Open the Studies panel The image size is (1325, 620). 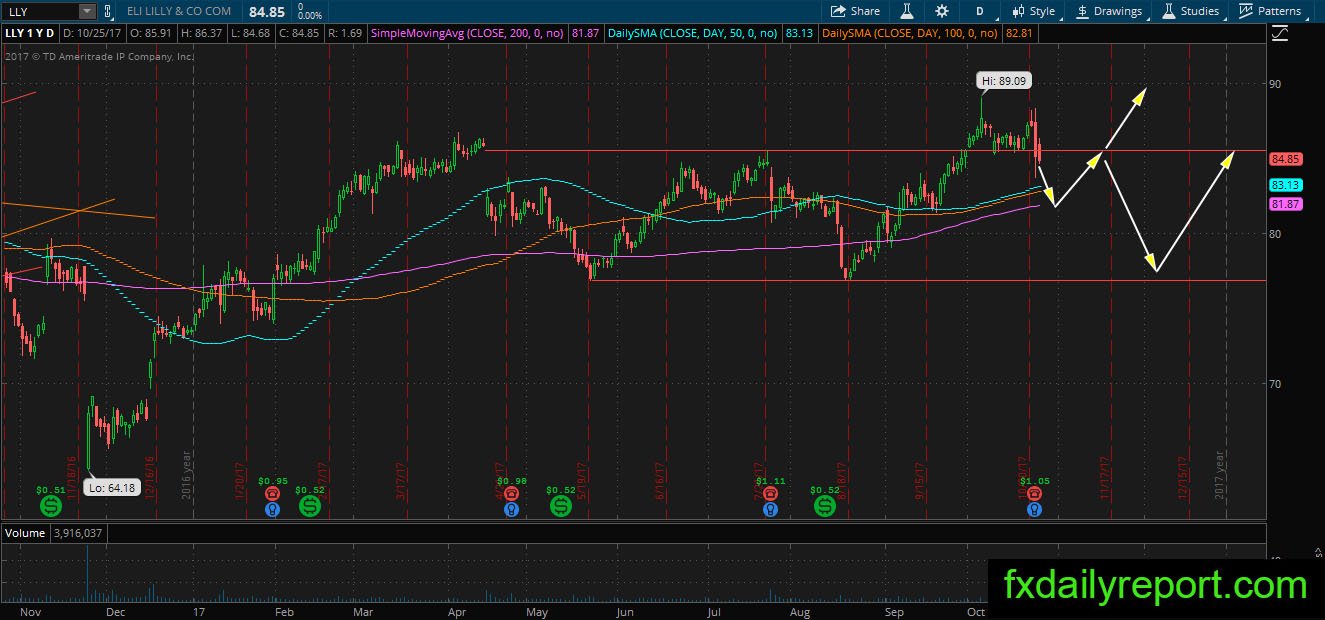coord(1190,11)
